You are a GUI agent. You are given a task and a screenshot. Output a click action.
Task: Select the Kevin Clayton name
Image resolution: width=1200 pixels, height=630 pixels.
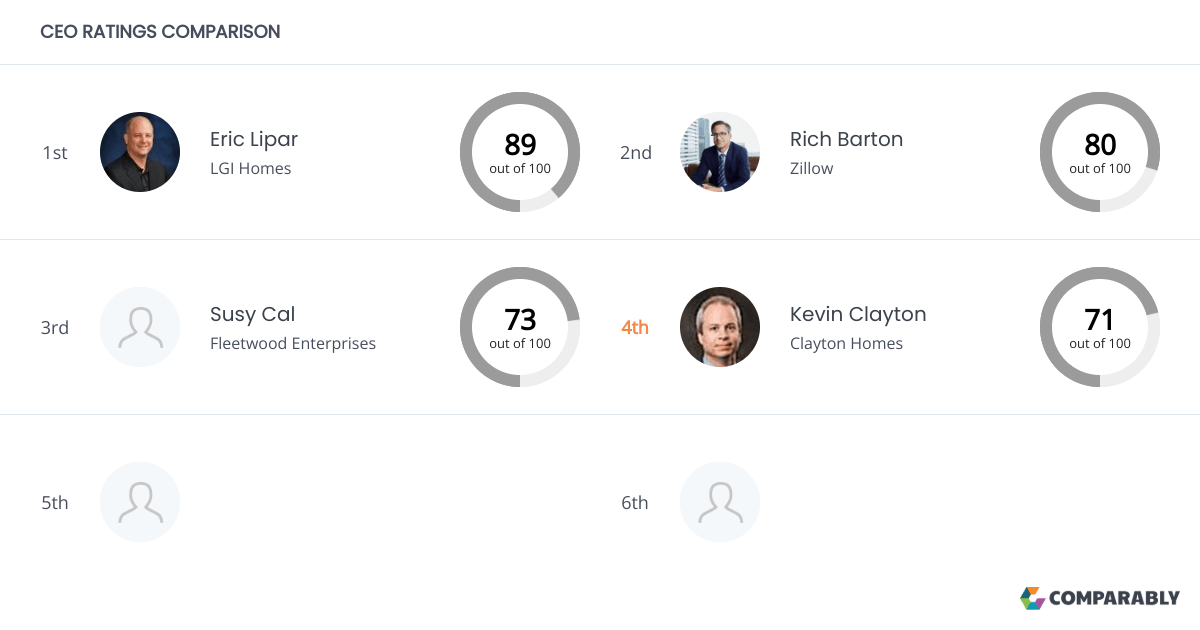(x=858, y=314)
